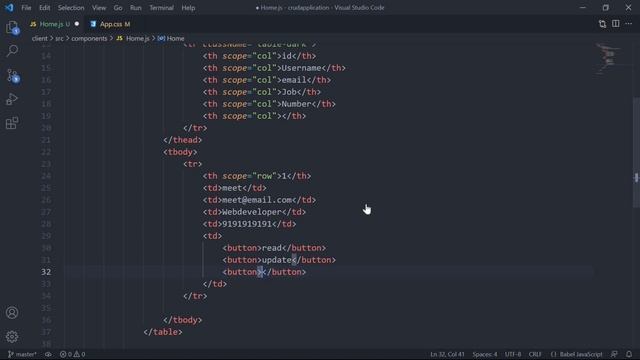Click 'update' inside button on line 31
Screen dimensions: 640x360
pos(277,260)
